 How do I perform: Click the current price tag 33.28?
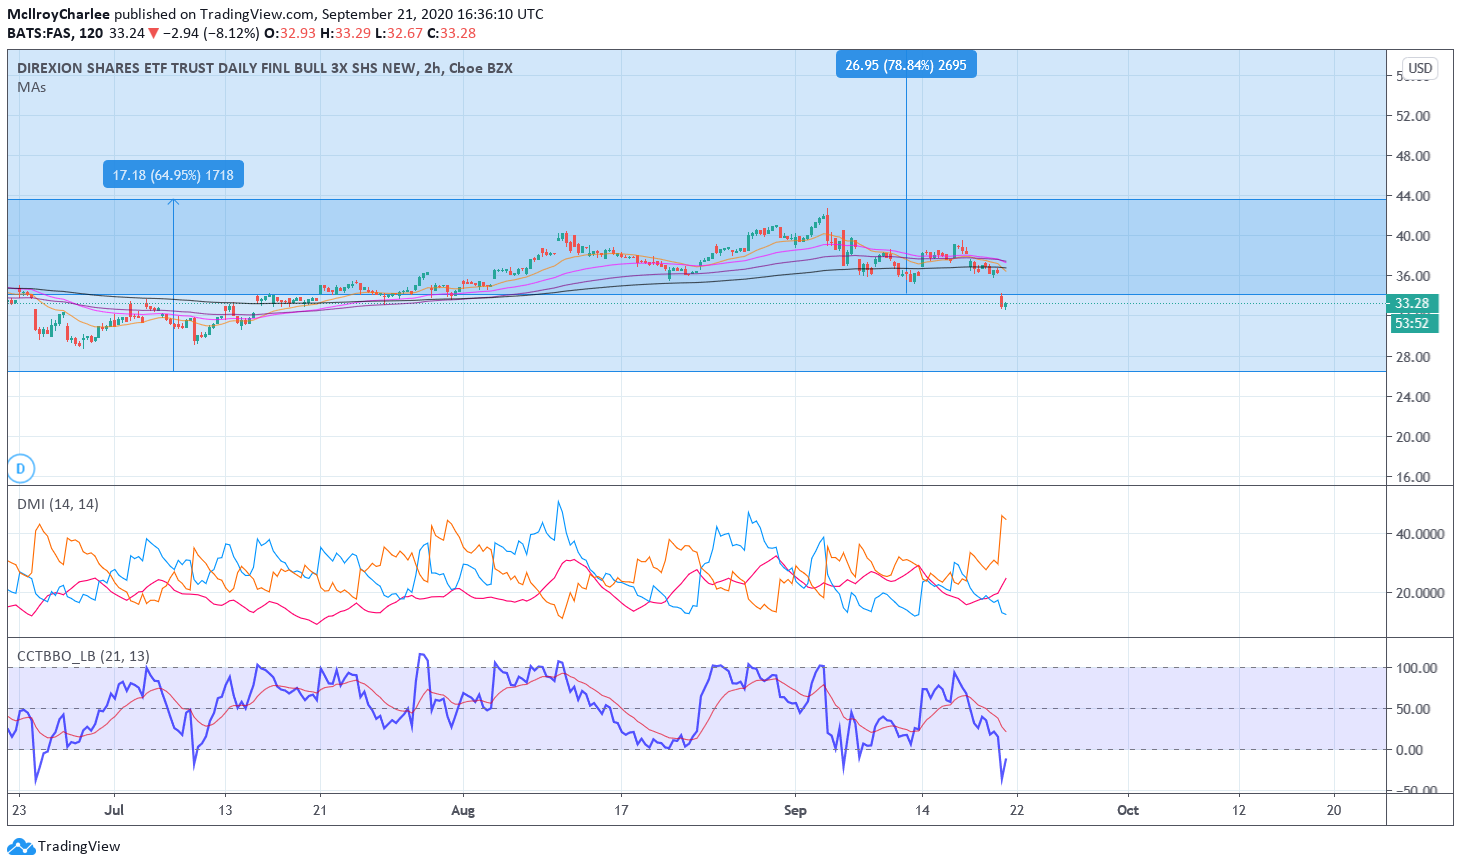pyautogui.click(x=1412, y=303)
